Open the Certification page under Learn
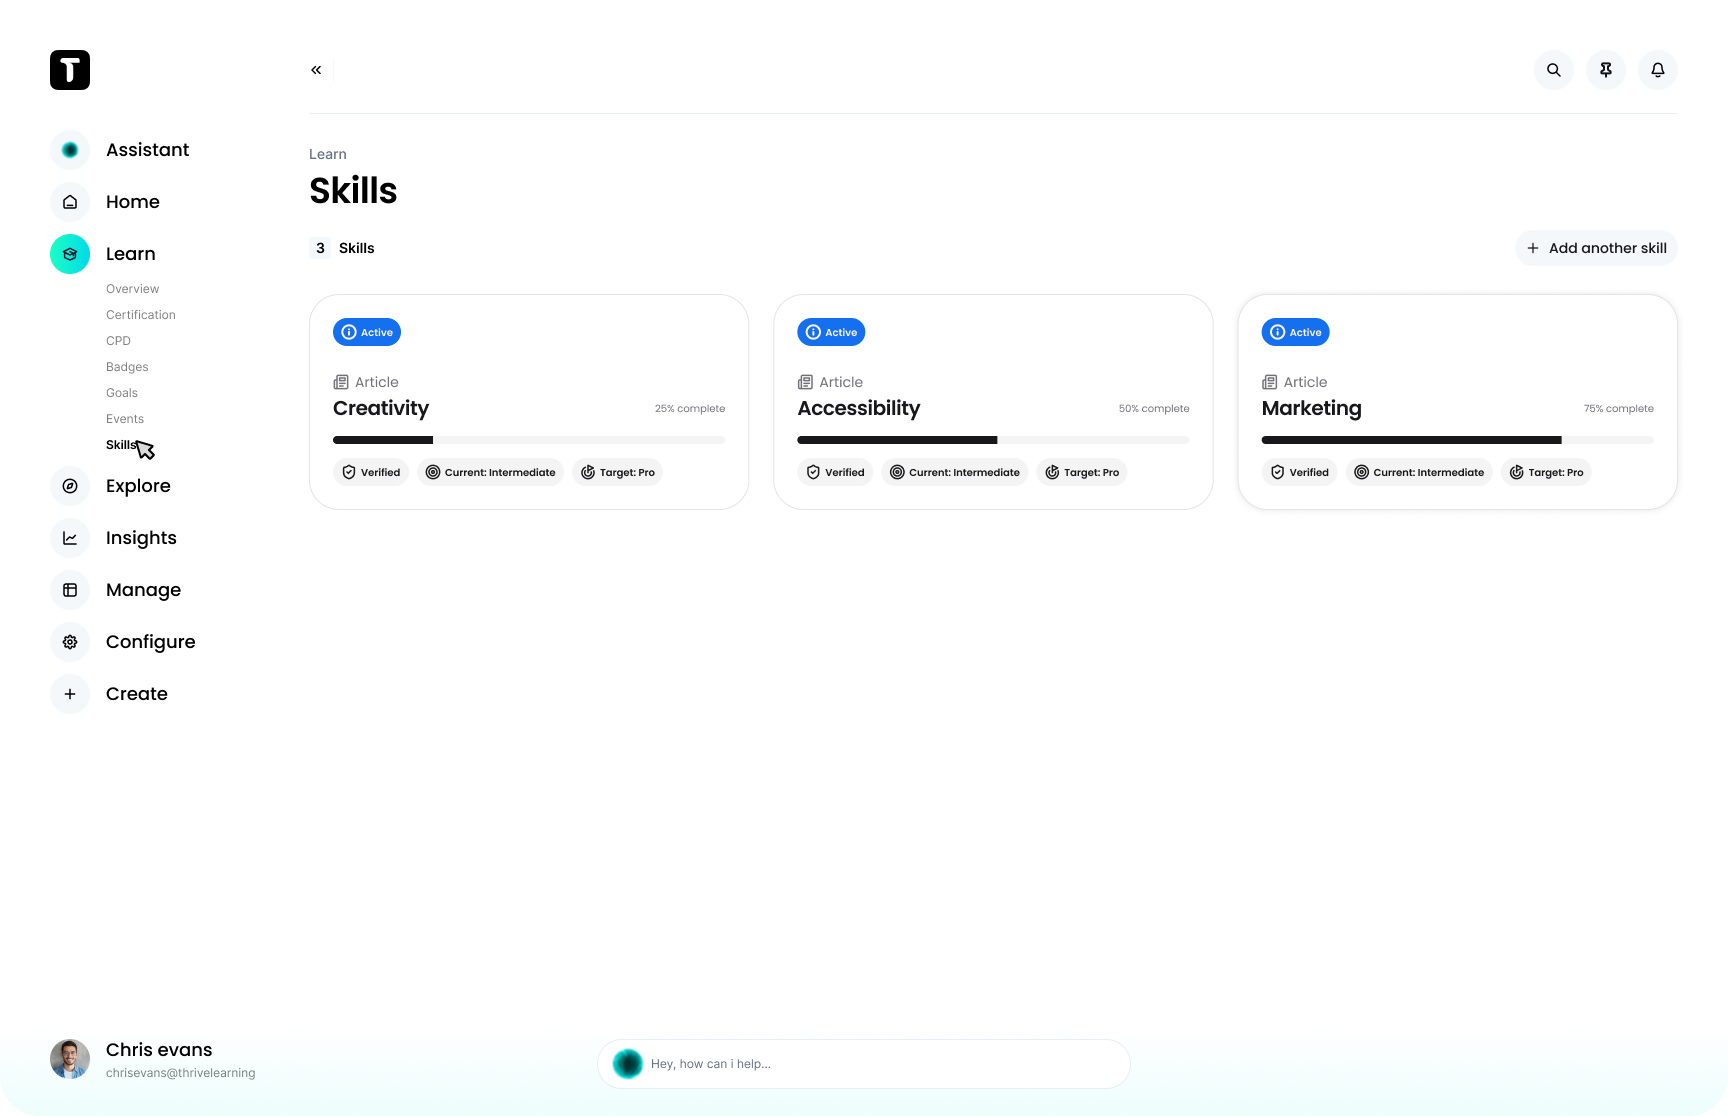This screenshot has width=1728, height=1116. pyautogui.click(x=140, y=314)
